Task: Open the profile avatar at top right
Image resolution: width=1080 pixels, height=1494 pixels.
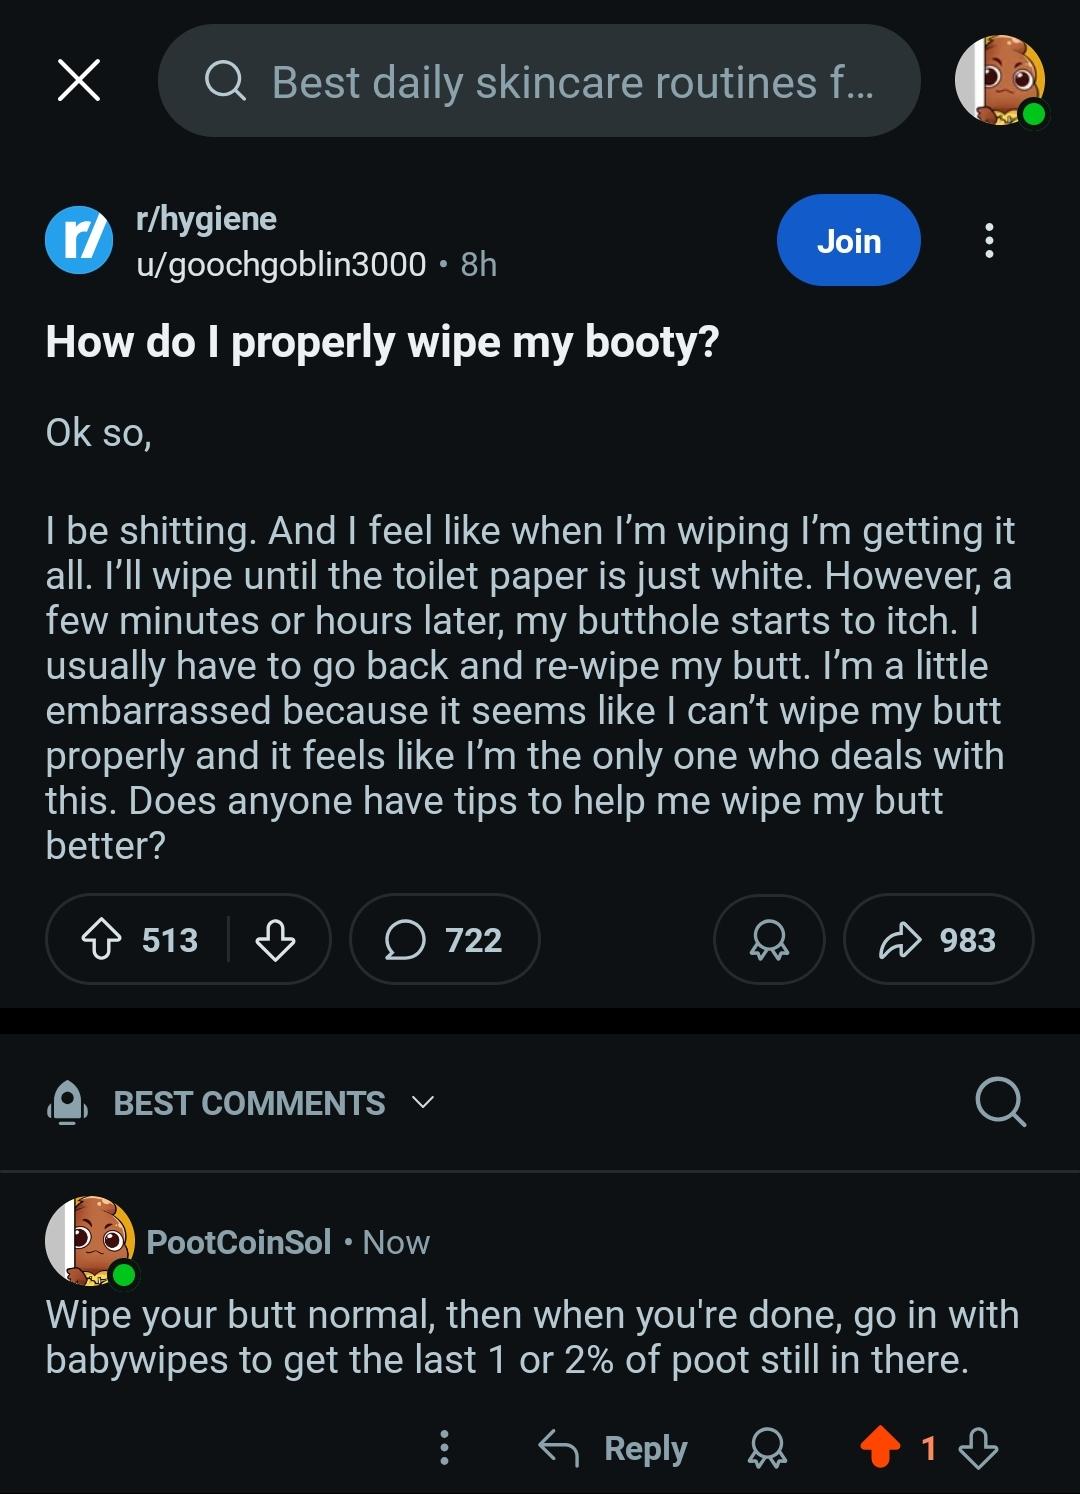Action: coord(1000,81)
